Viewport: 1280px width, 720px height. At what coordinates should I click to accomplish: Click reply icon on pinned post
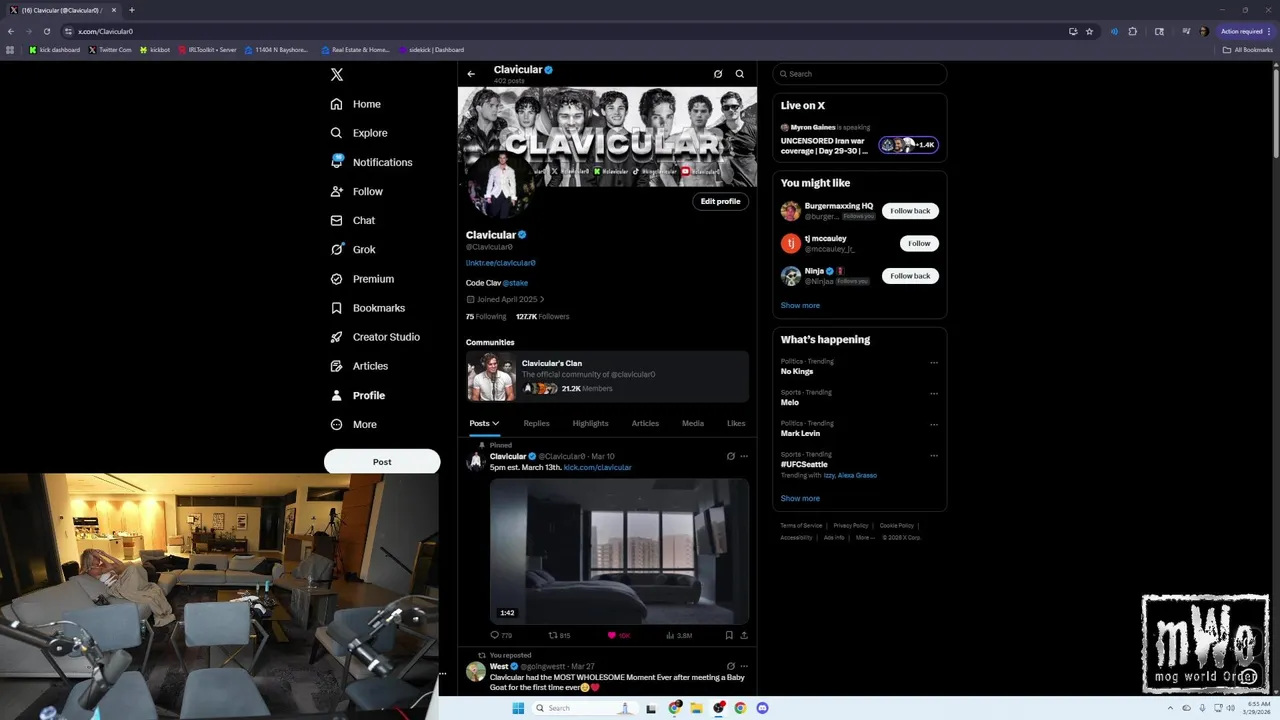494,635
